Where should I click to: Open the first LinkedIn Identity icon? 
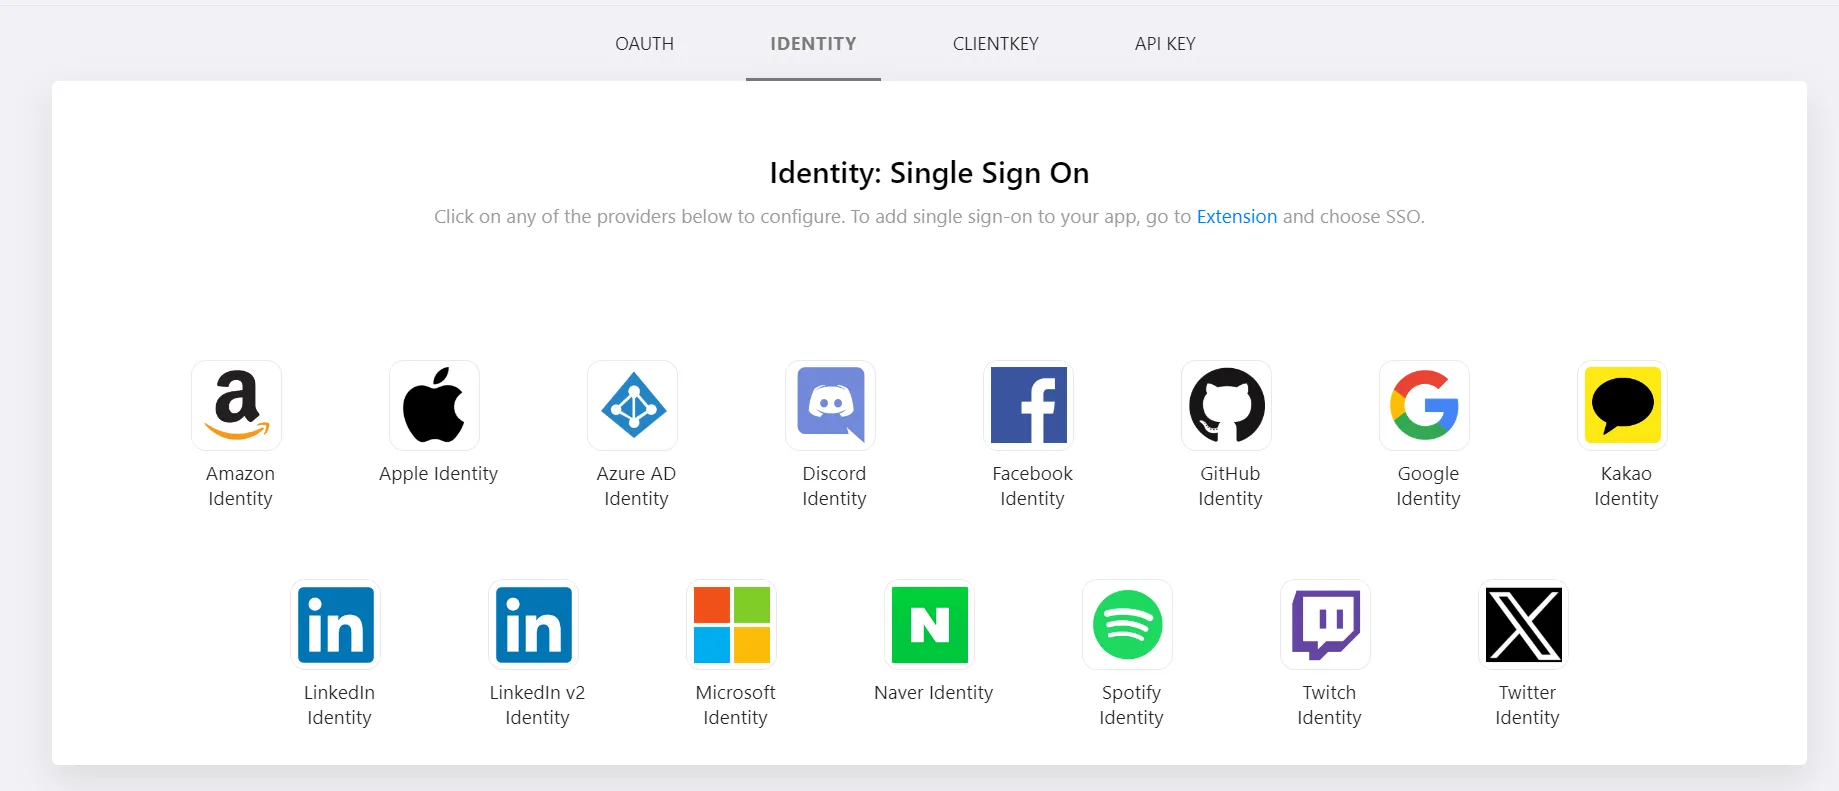[336, 625]
